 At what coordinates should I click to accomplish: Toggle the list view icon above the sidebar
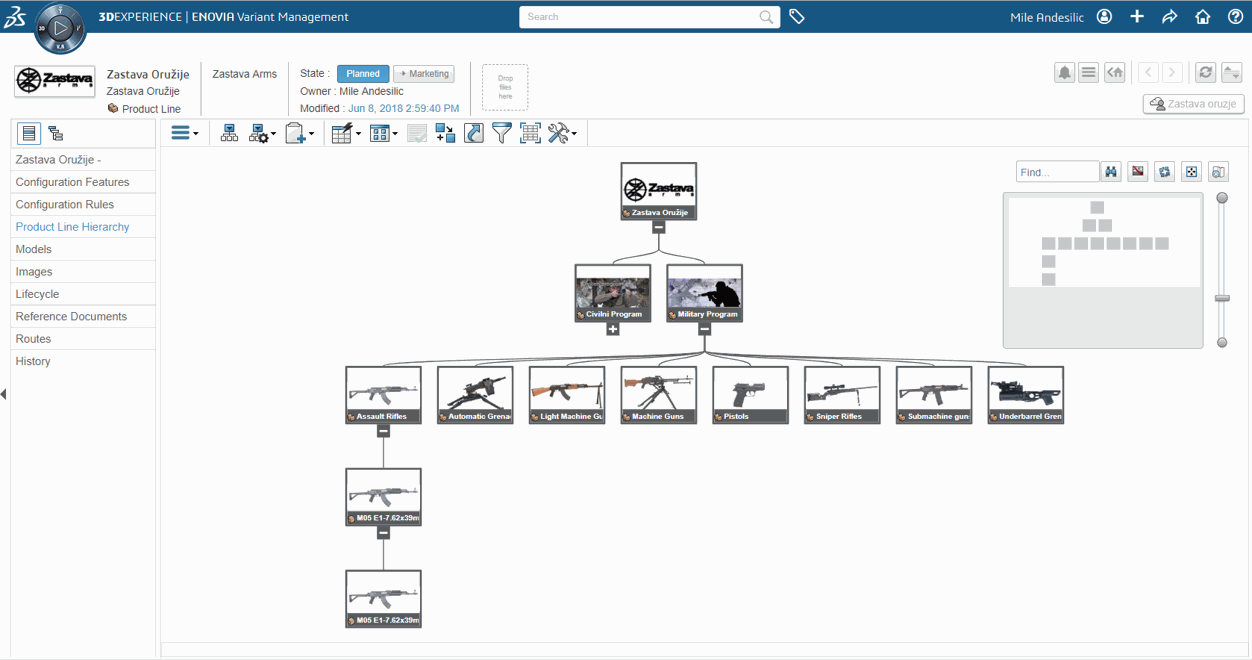click(29, 132)
